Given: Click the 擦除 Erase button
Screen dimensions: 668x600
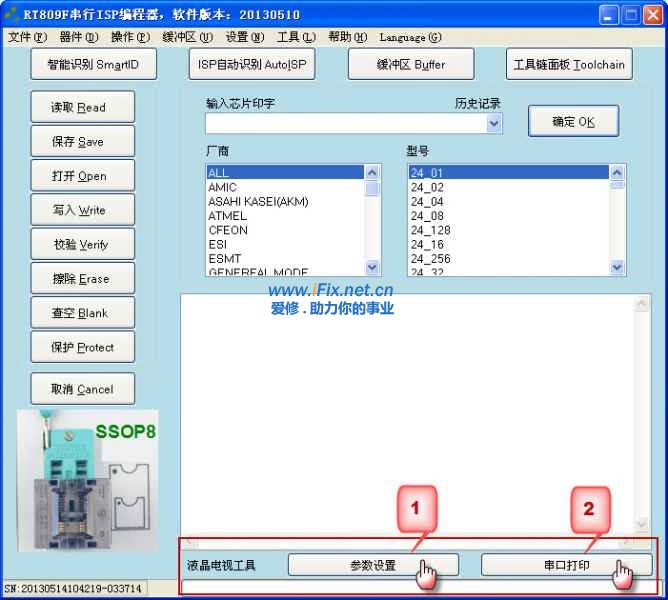Looking at the screenshot, I should point(83,278).
